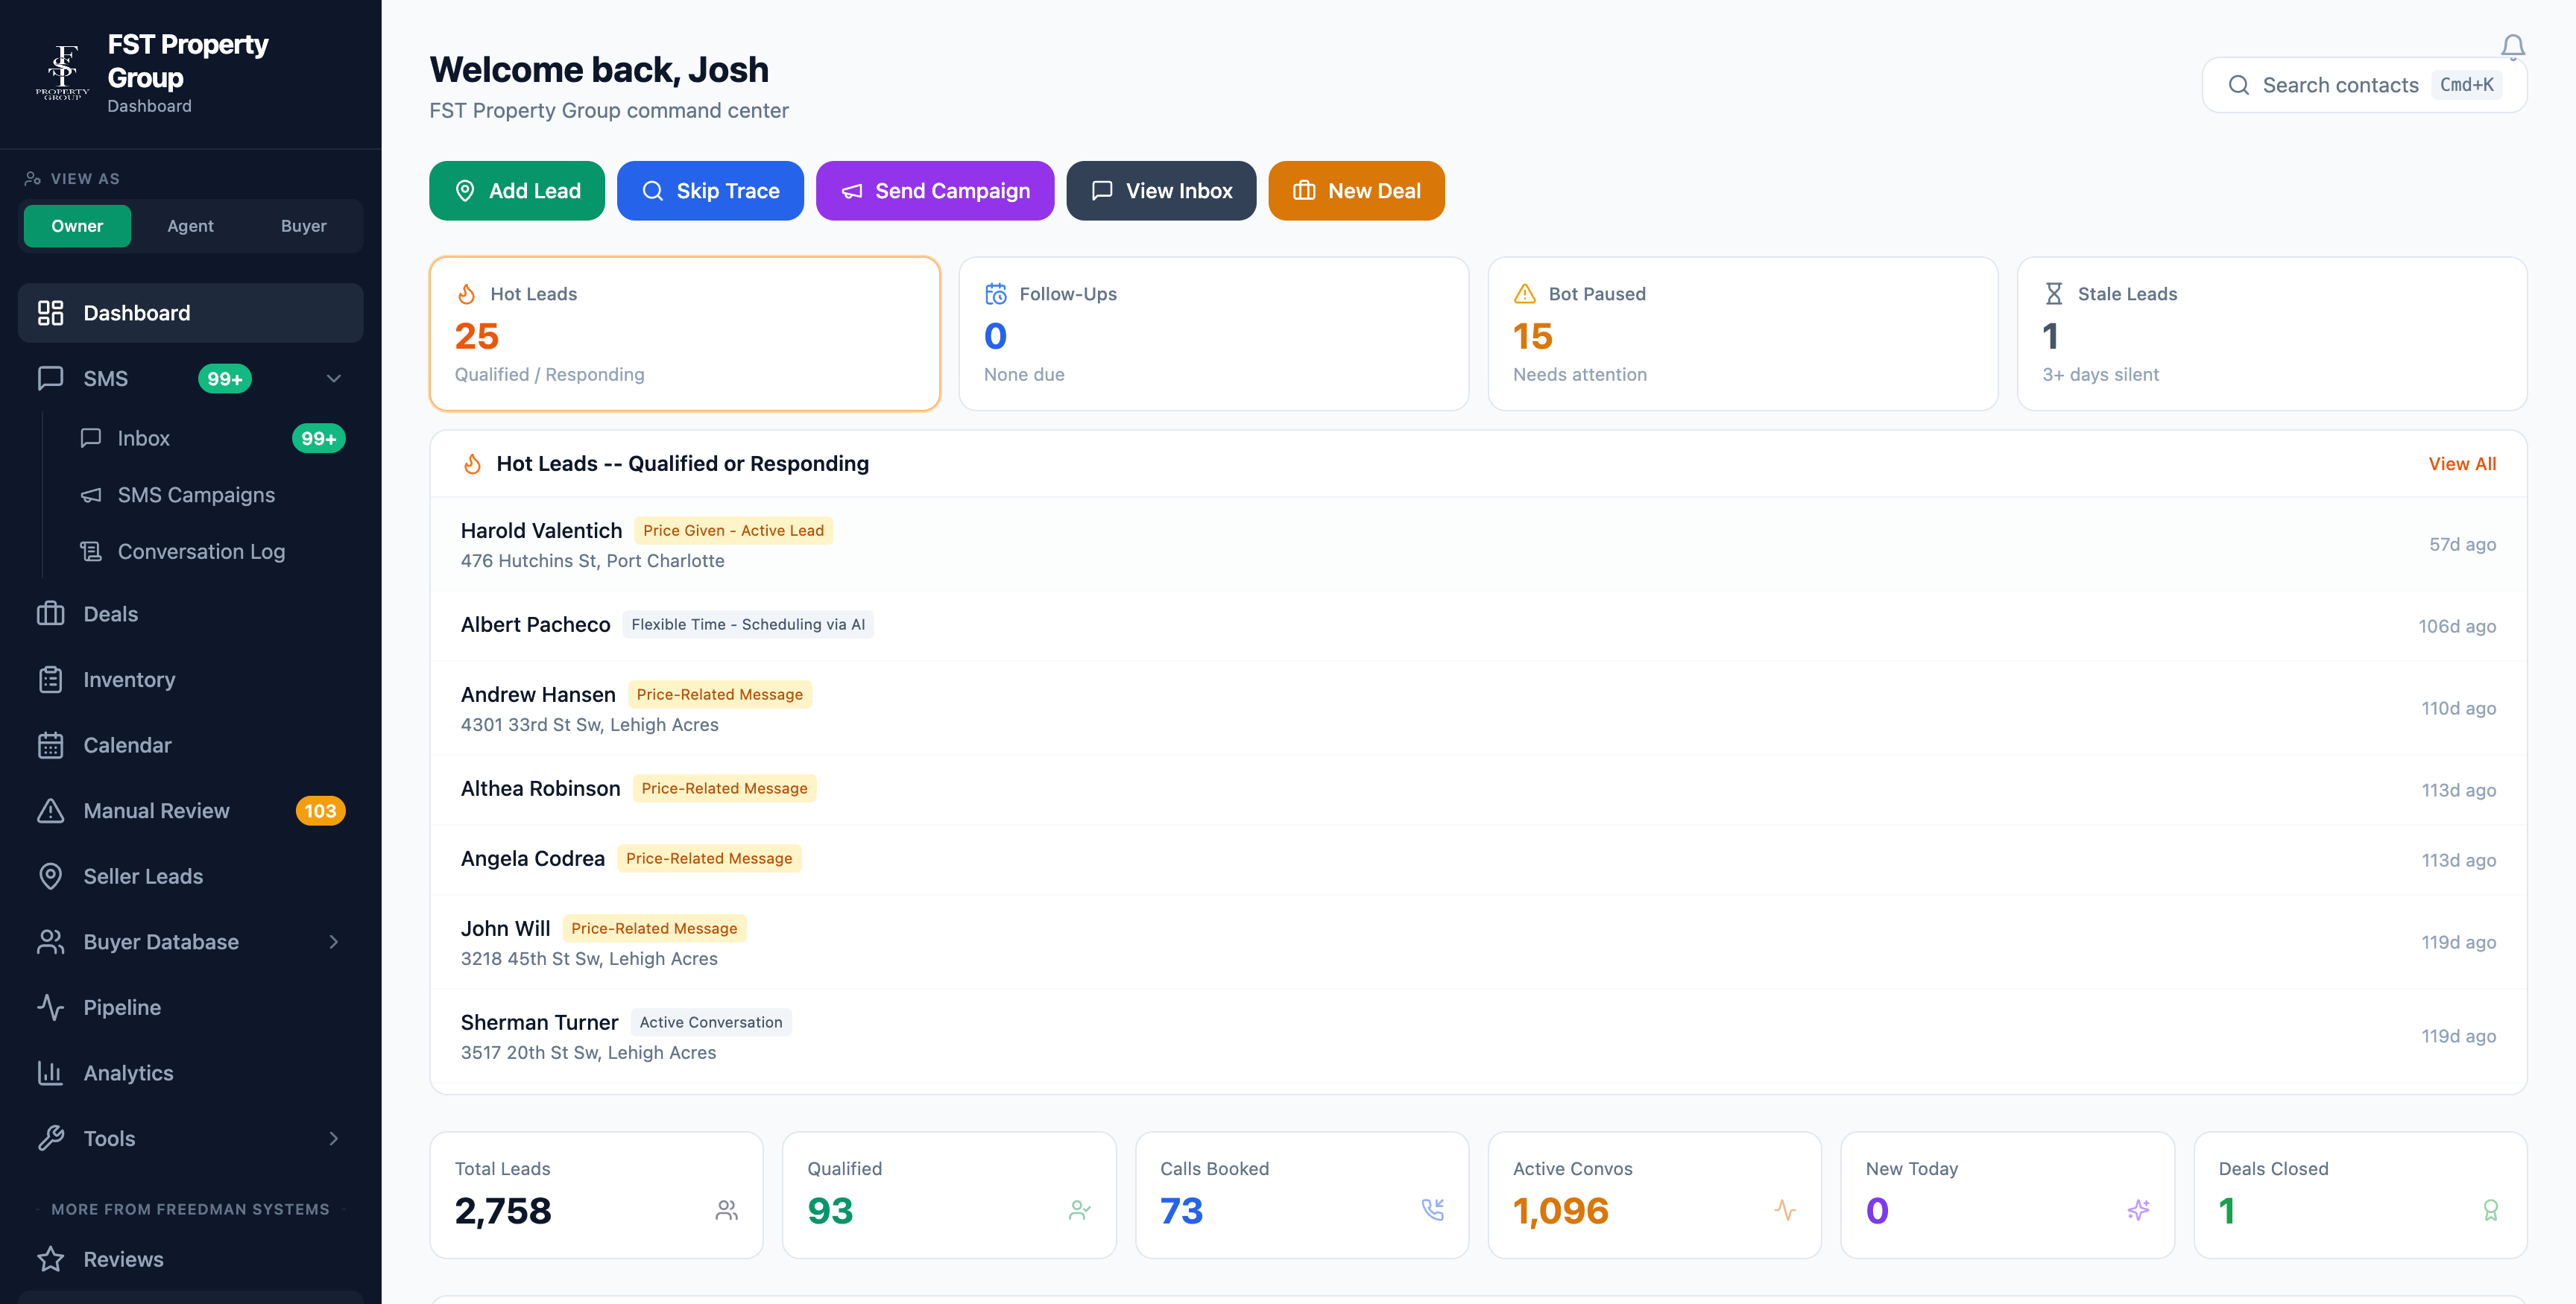Click the Tools wrench icon
This screenshot has height=1304, width=2576.
point(50,1138)
